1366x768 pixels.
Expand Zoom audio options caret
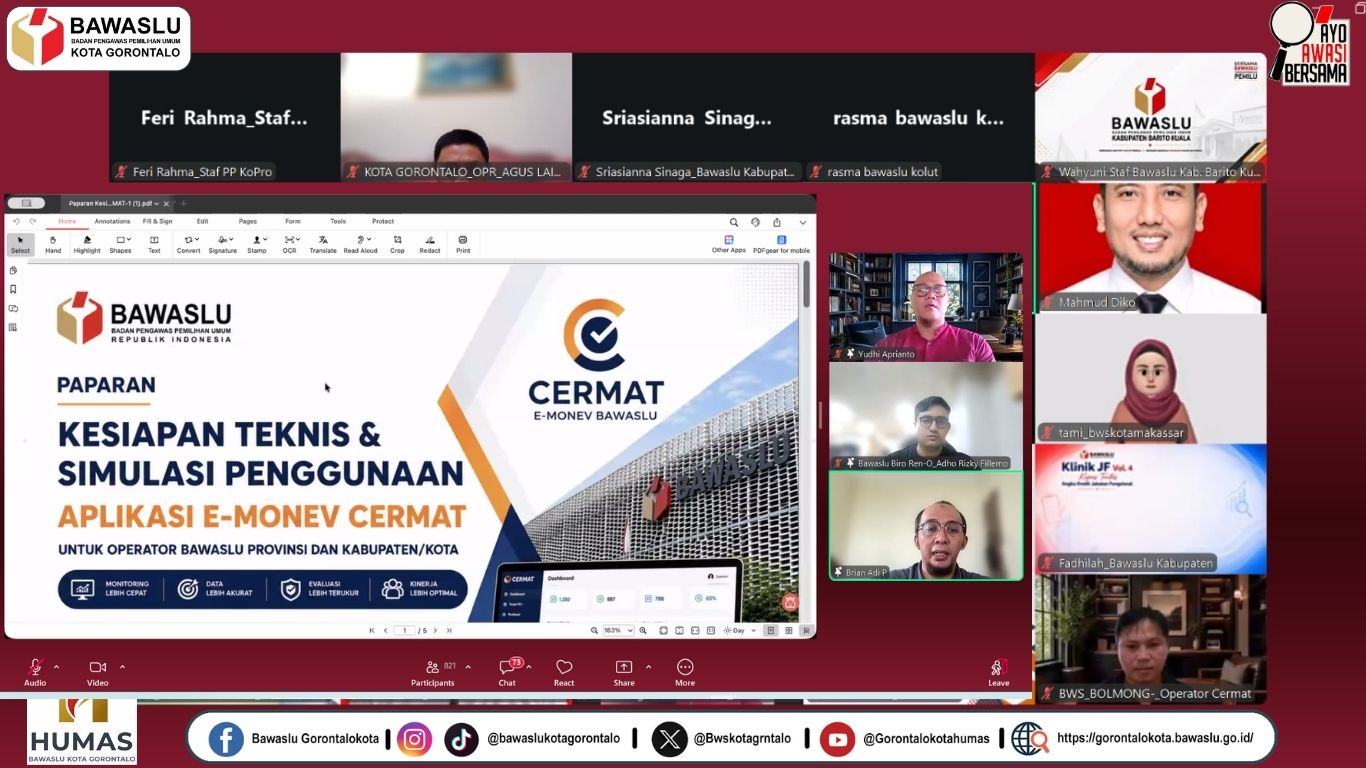pos(56,667)
